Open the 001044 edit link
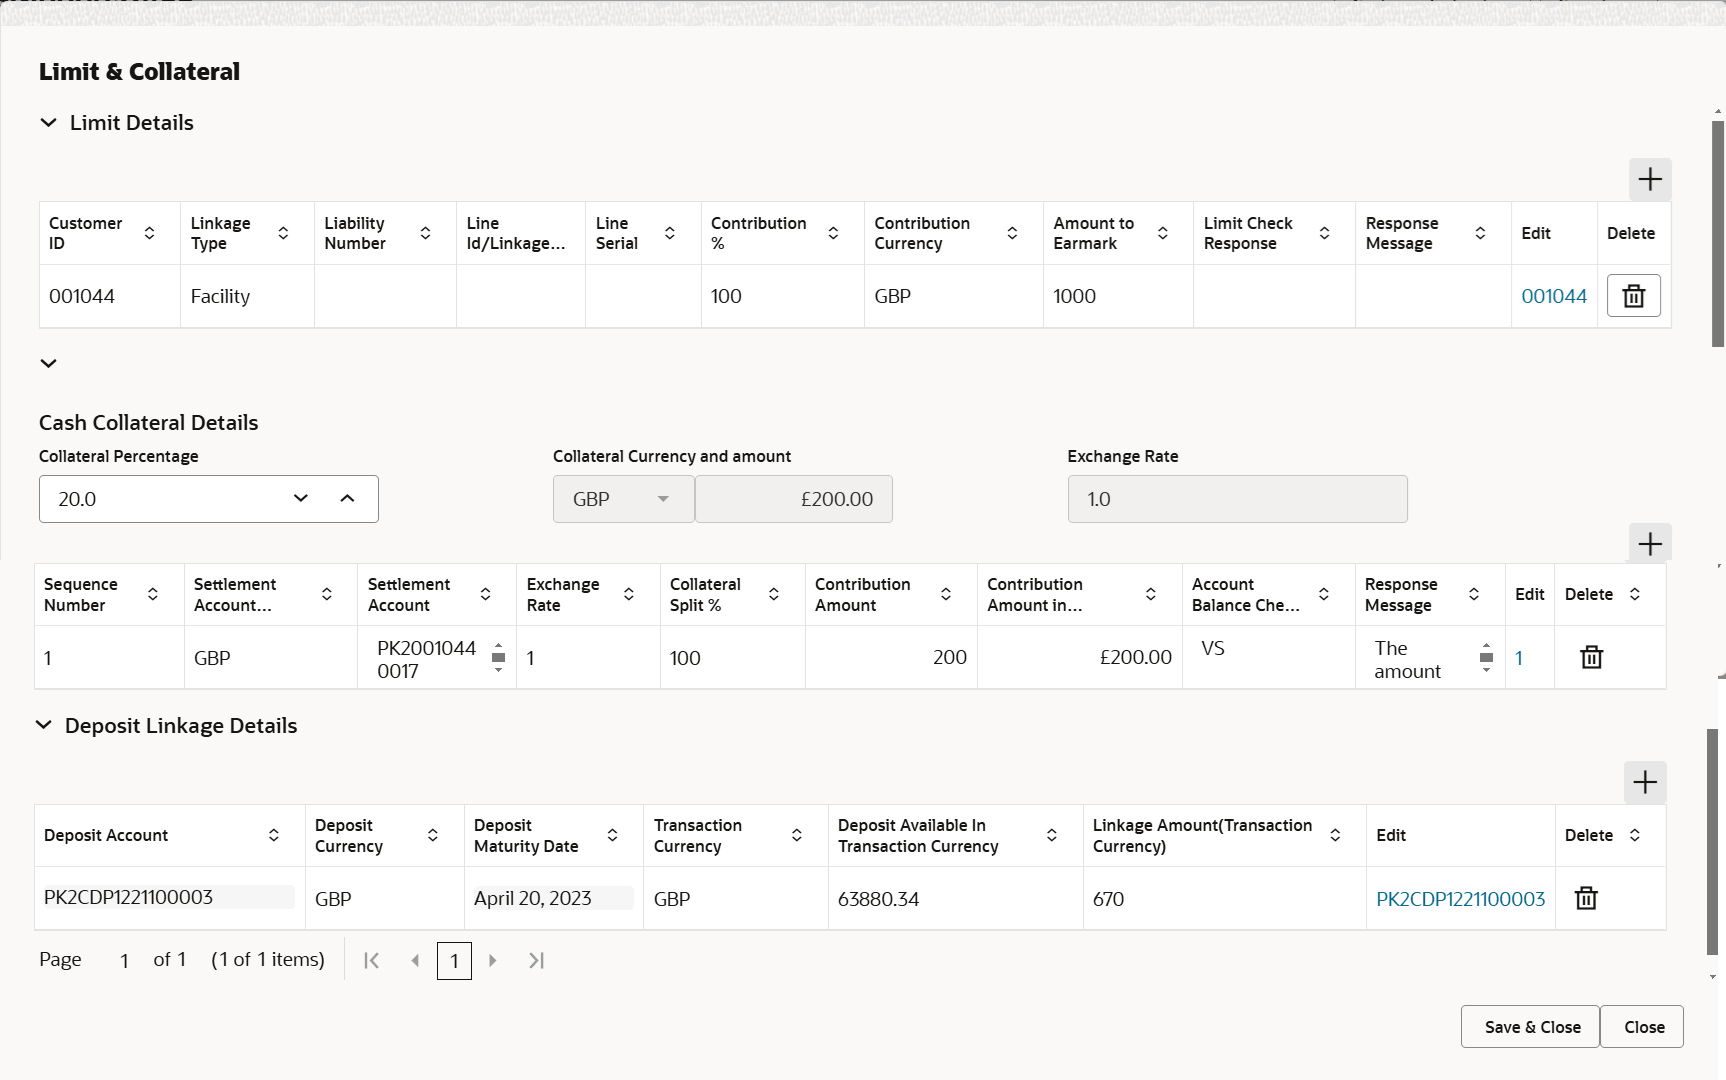The image size is (1726, 1080). pyautogui.click(x=1554, y=296)
